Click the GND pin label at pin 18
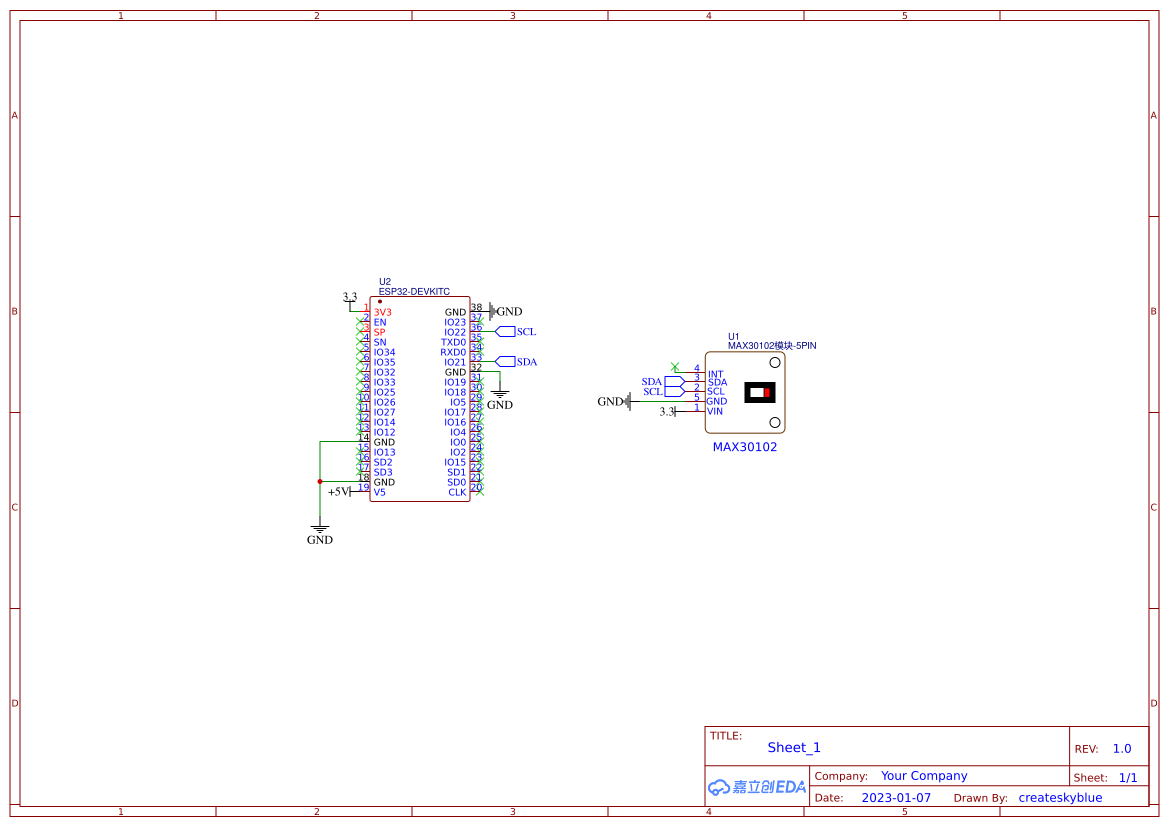1169x827 pixels. tap(384, 482)
